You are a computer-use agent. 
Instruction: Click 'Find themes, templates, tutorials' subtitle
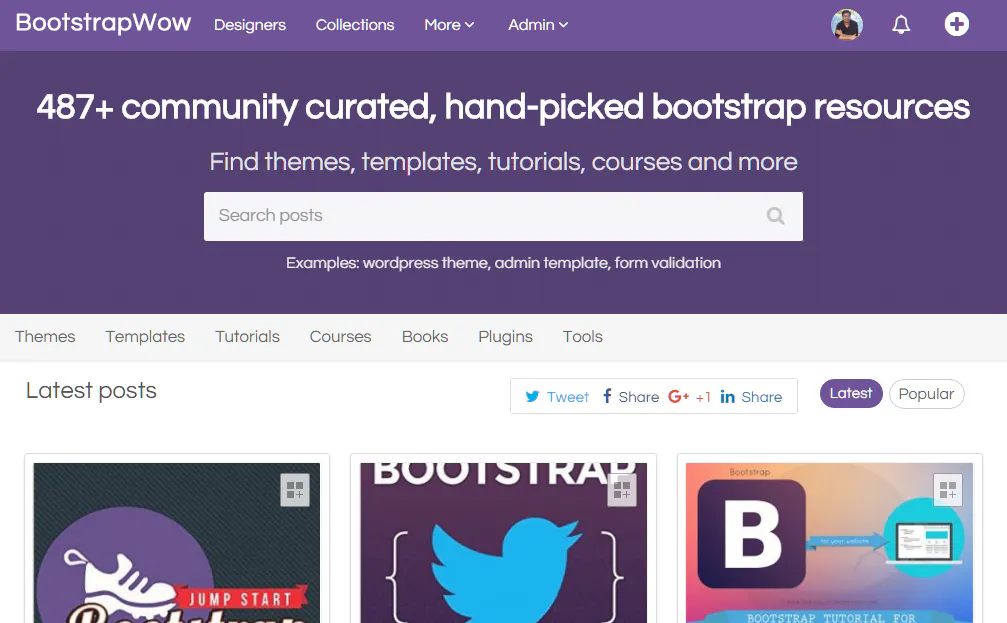504,162
